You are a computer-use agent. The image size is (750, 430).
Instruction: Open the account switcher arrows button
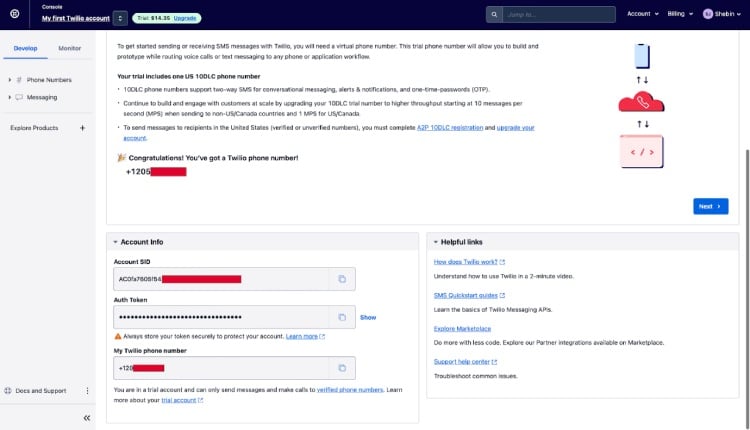tap(120, 18)
